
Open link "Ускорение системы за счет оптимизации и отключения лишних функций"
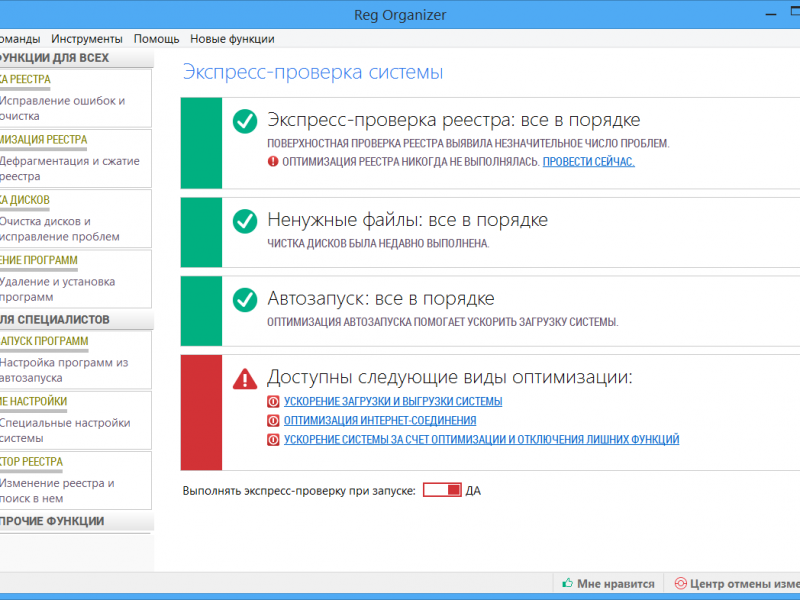pos(482,439)
